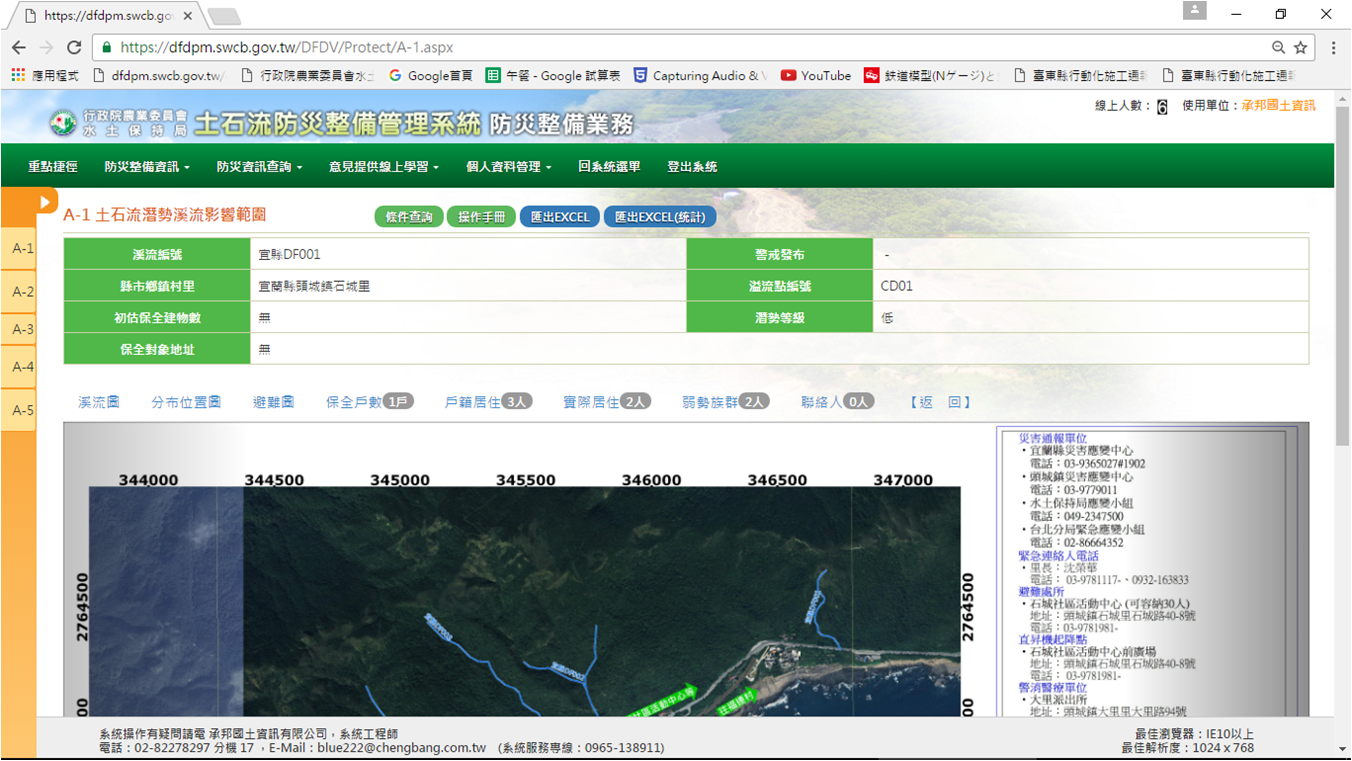1352x761 pixels.
Task: Open the Google首頁 bookmark
Action: (x=430, y=75)
